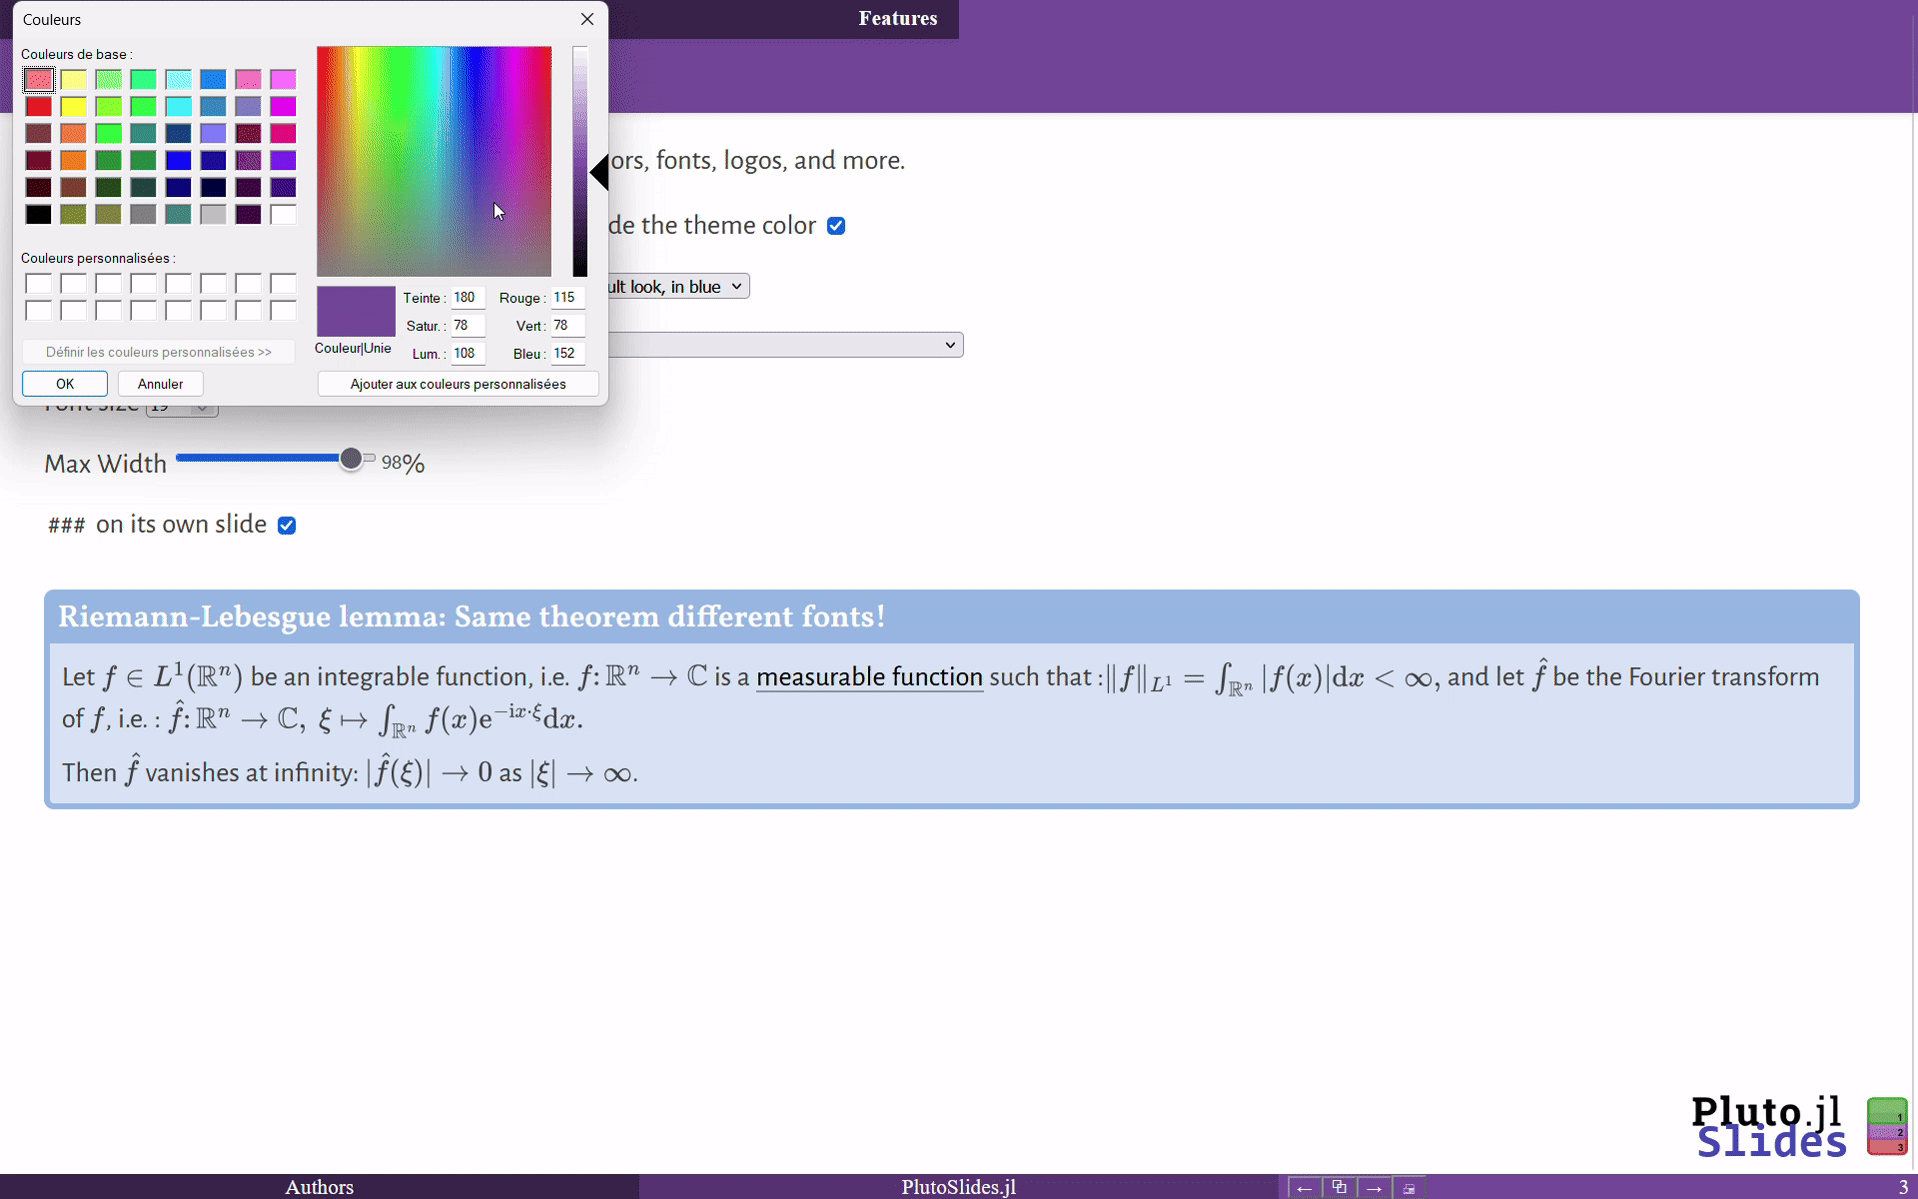Click the overlapping squares slide-mode icon

point(1339,1187)
